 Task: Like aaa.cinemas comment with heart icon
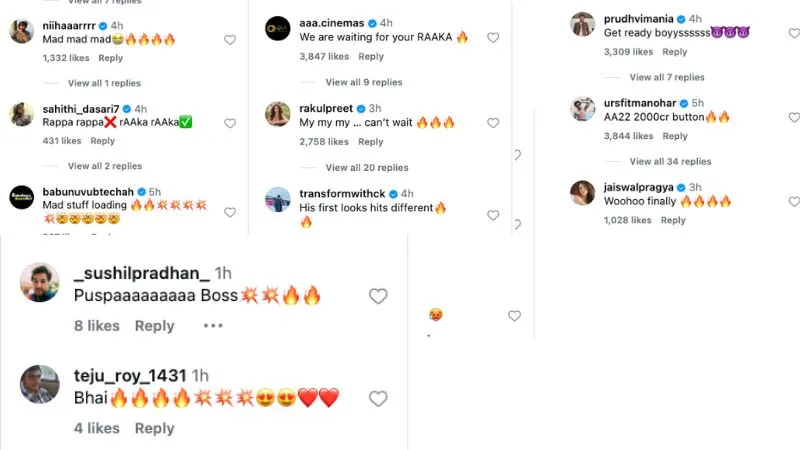tap(493, 38)
